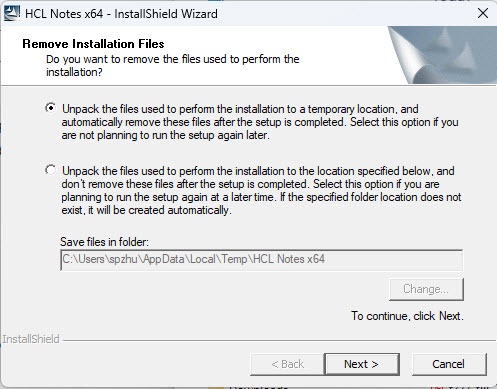Click the HCL Notes installer icon in title bar

[12, 14]
